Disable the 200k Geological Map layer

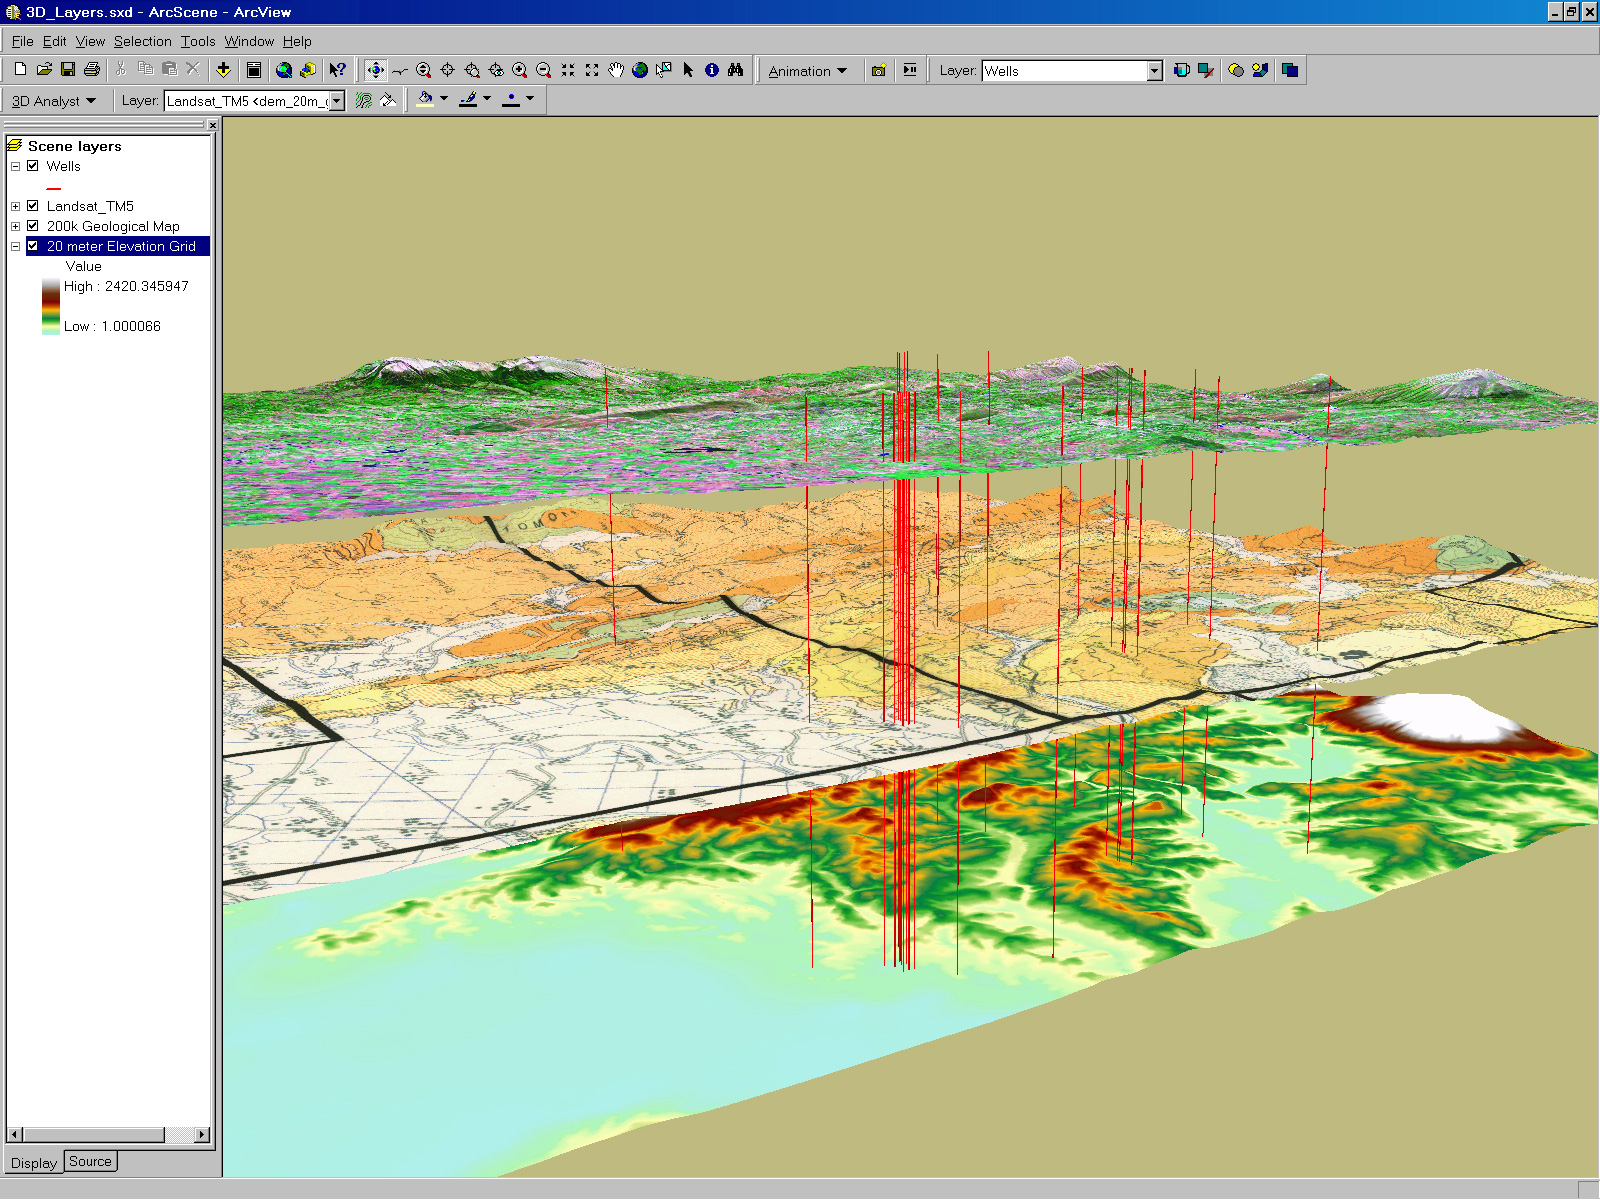33,226
